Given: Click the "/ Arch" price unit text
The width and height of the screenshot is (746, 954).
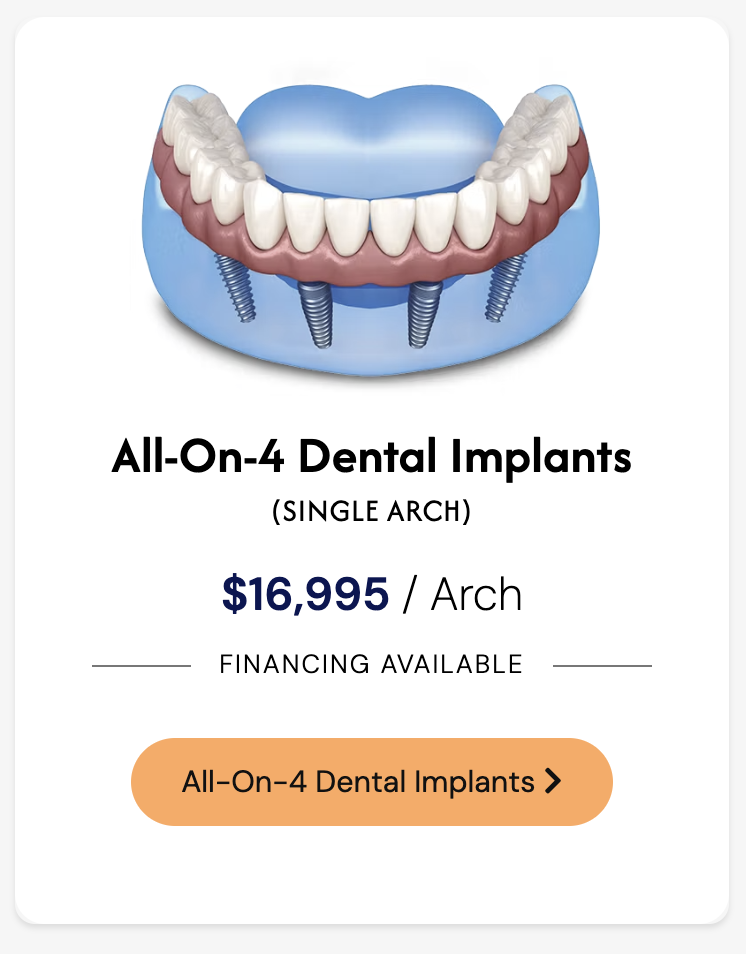Looking at the screenshot, I should pos(462,595).
